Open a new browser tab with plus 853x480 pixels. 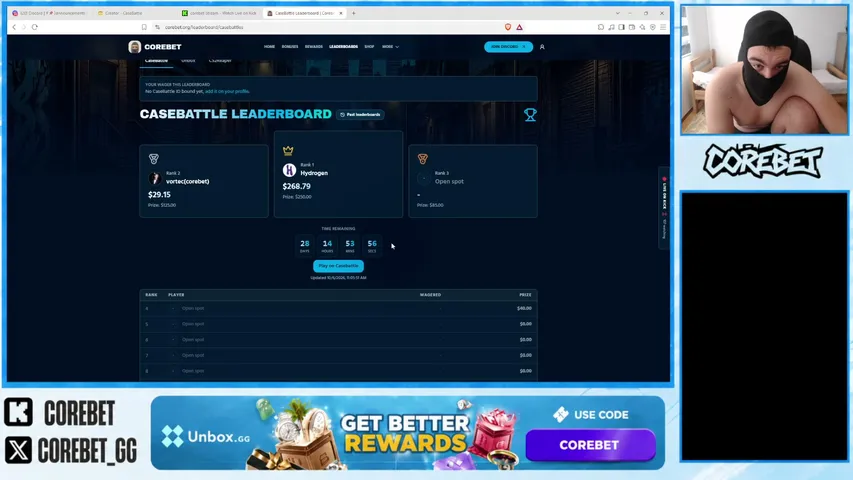pos(354,13)
